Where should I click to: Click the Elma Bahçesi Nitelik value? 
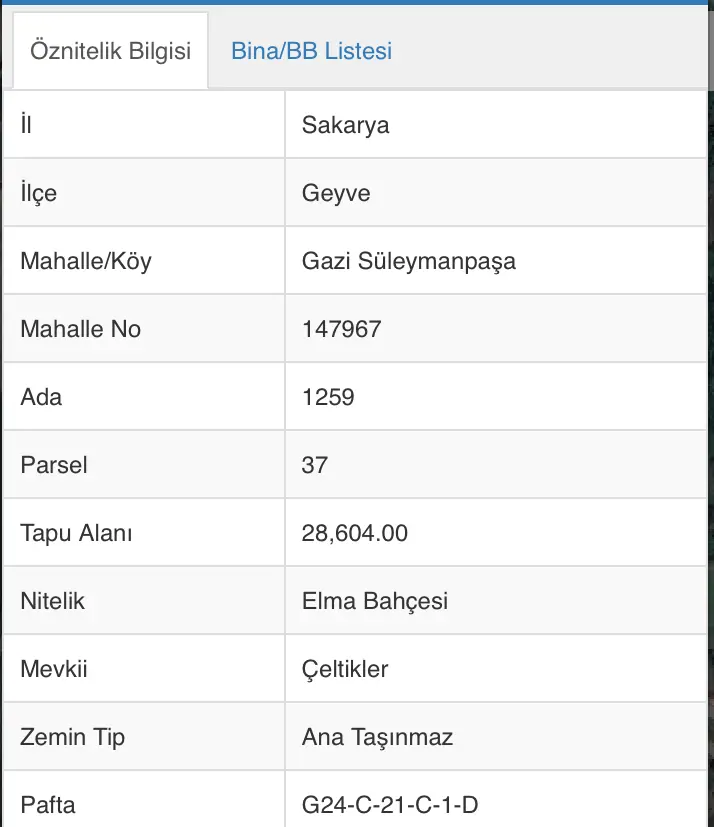click(374, 601)
